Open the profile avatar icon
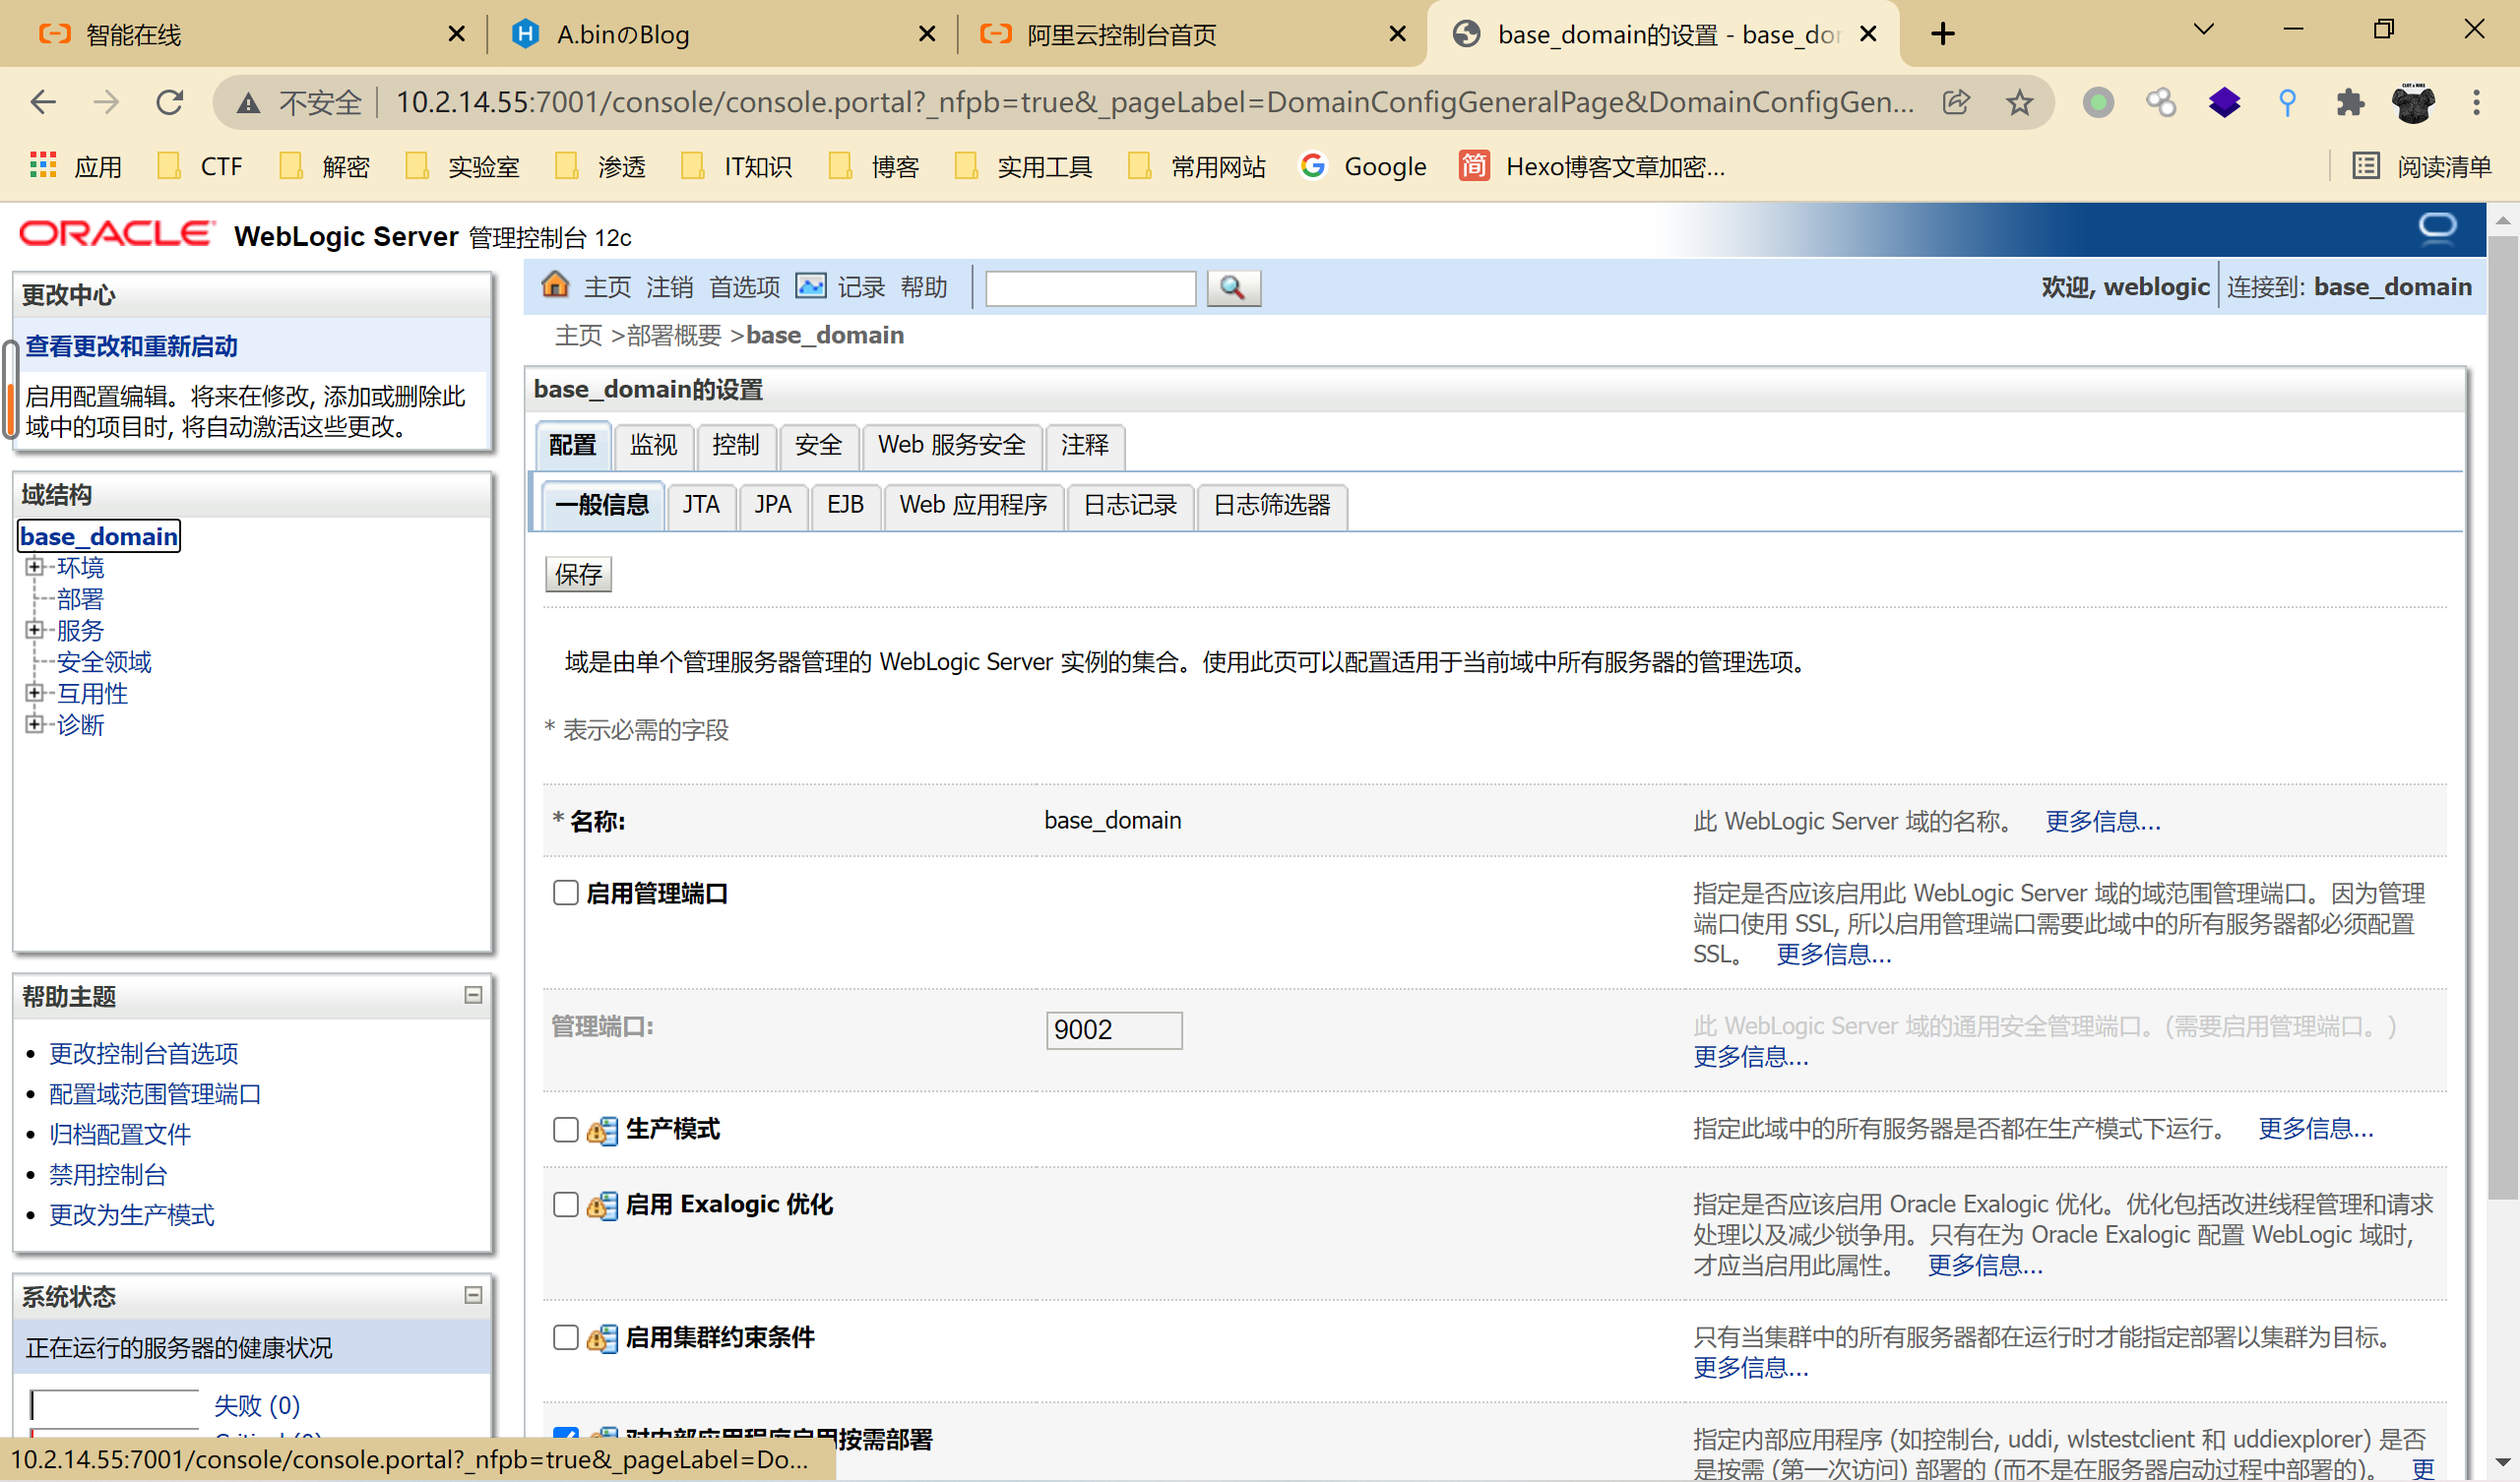Image resolution: width=2520 pixels, height=1482 pixels. [x=2413, y=102]
